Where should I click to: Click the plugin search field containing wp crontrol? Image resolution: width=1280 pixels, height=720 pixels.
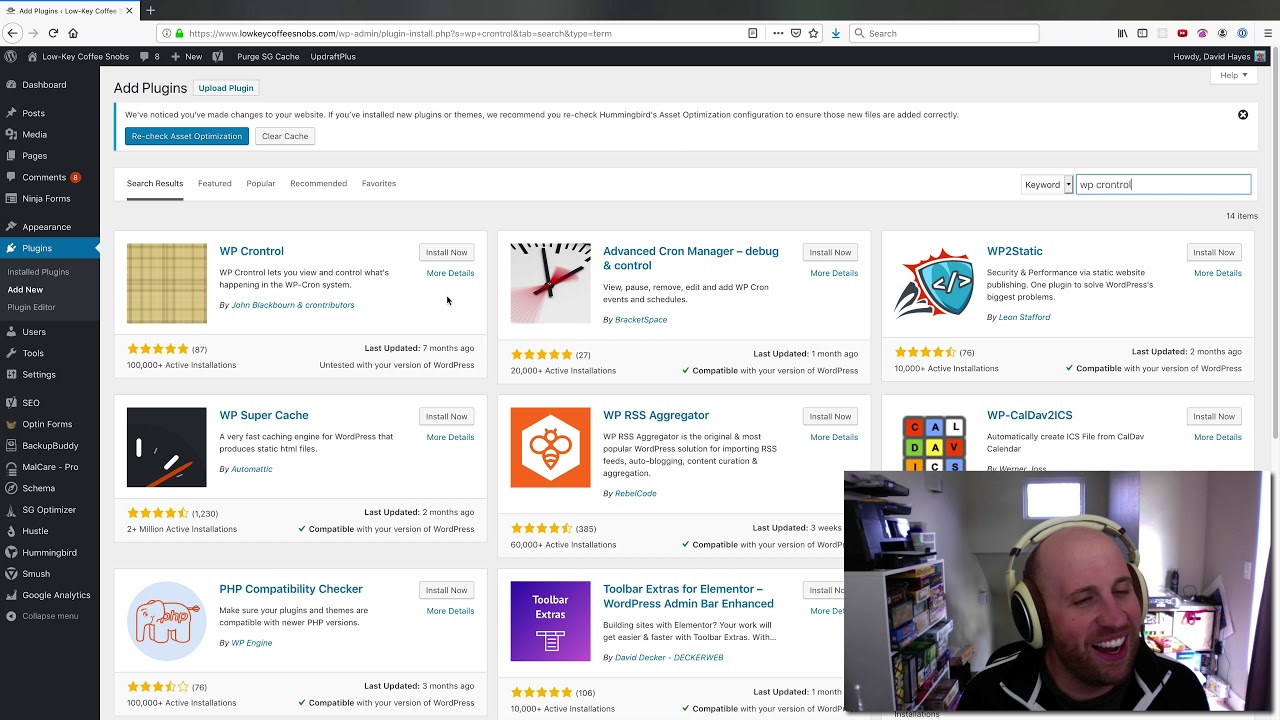[x=1163, y=184]
